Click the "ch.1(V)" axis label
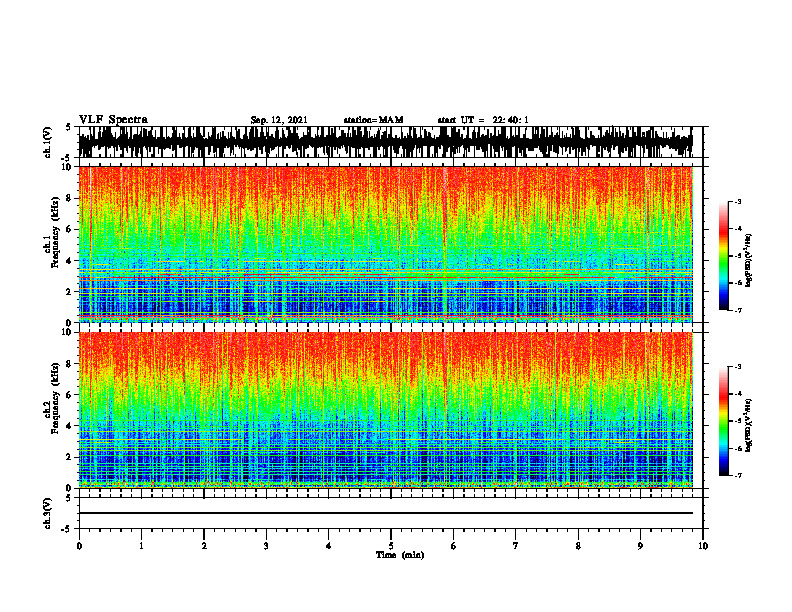Viewport: 792px width, 612px height. pos(48,142)
